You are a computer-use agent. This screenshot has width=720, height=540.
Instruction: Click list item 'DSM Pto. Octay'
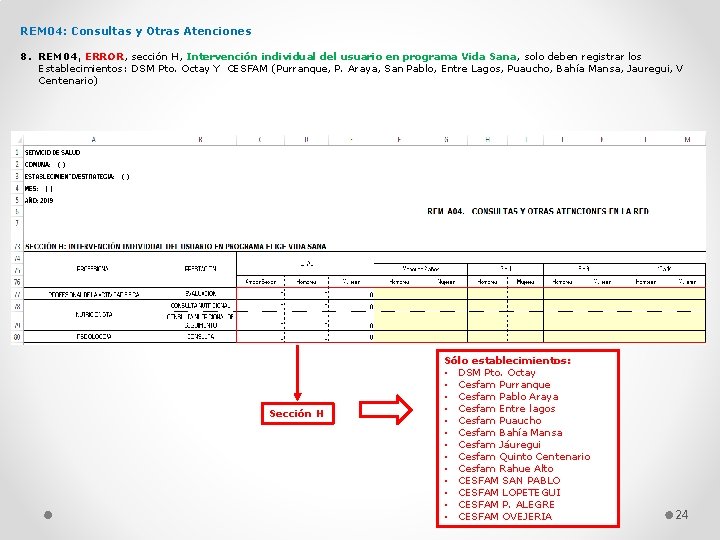point(497,372)
